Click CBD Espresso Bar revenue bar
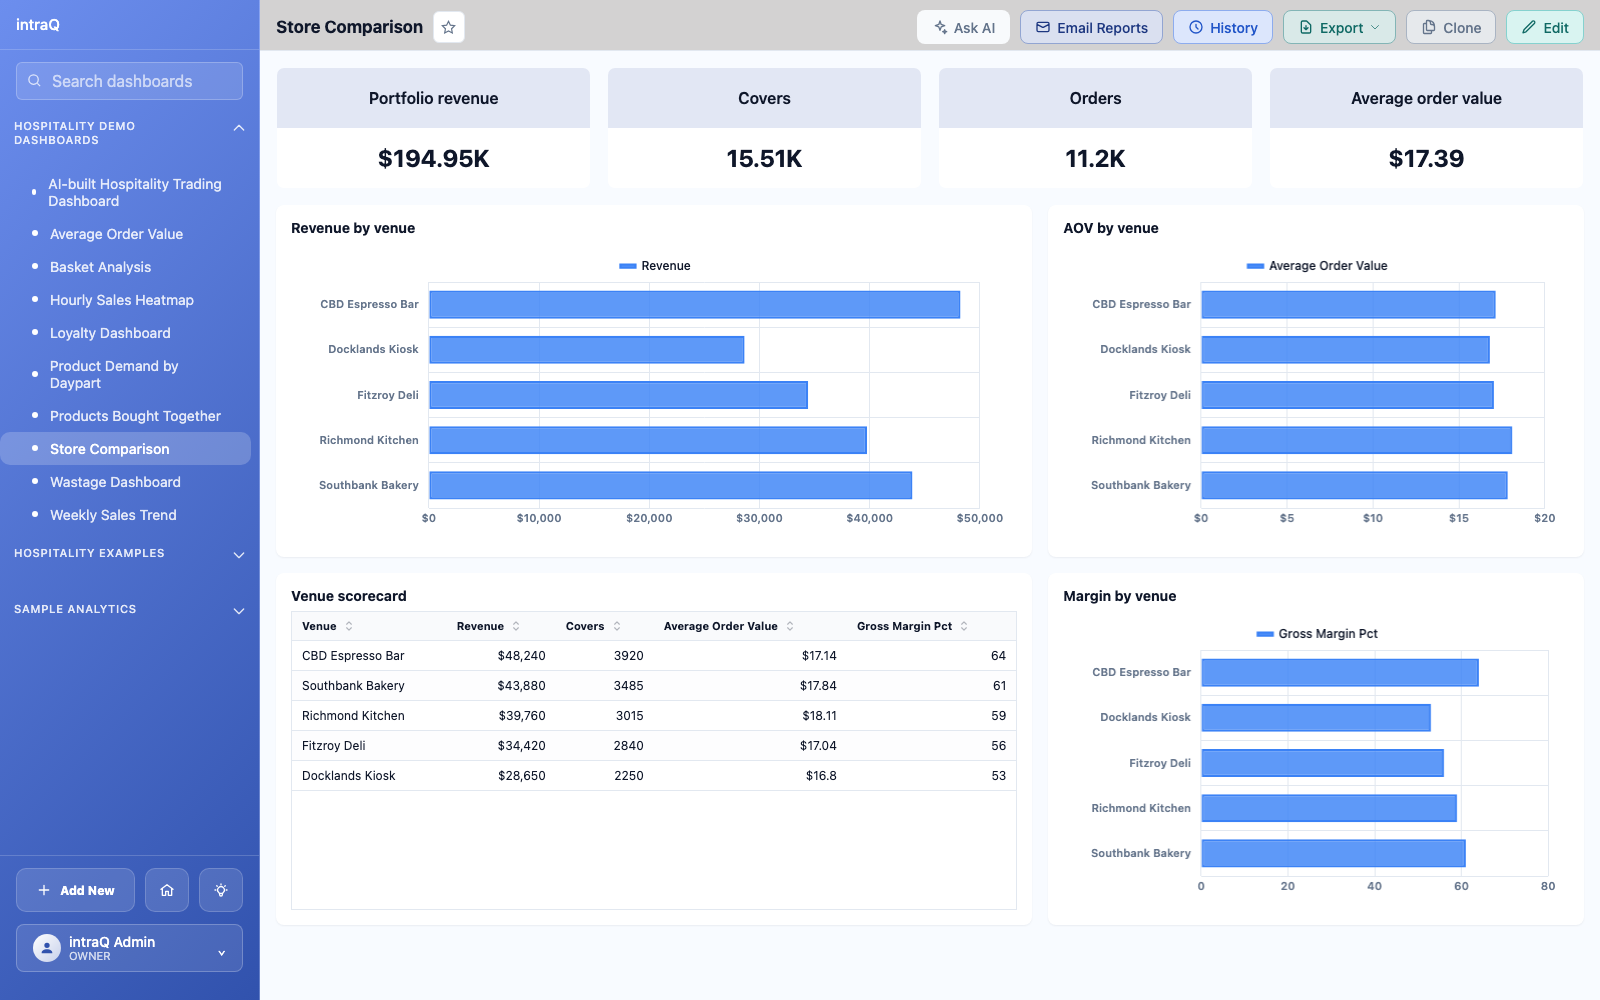Viewport: 1600px width, 1000px height. pos(694,305)
